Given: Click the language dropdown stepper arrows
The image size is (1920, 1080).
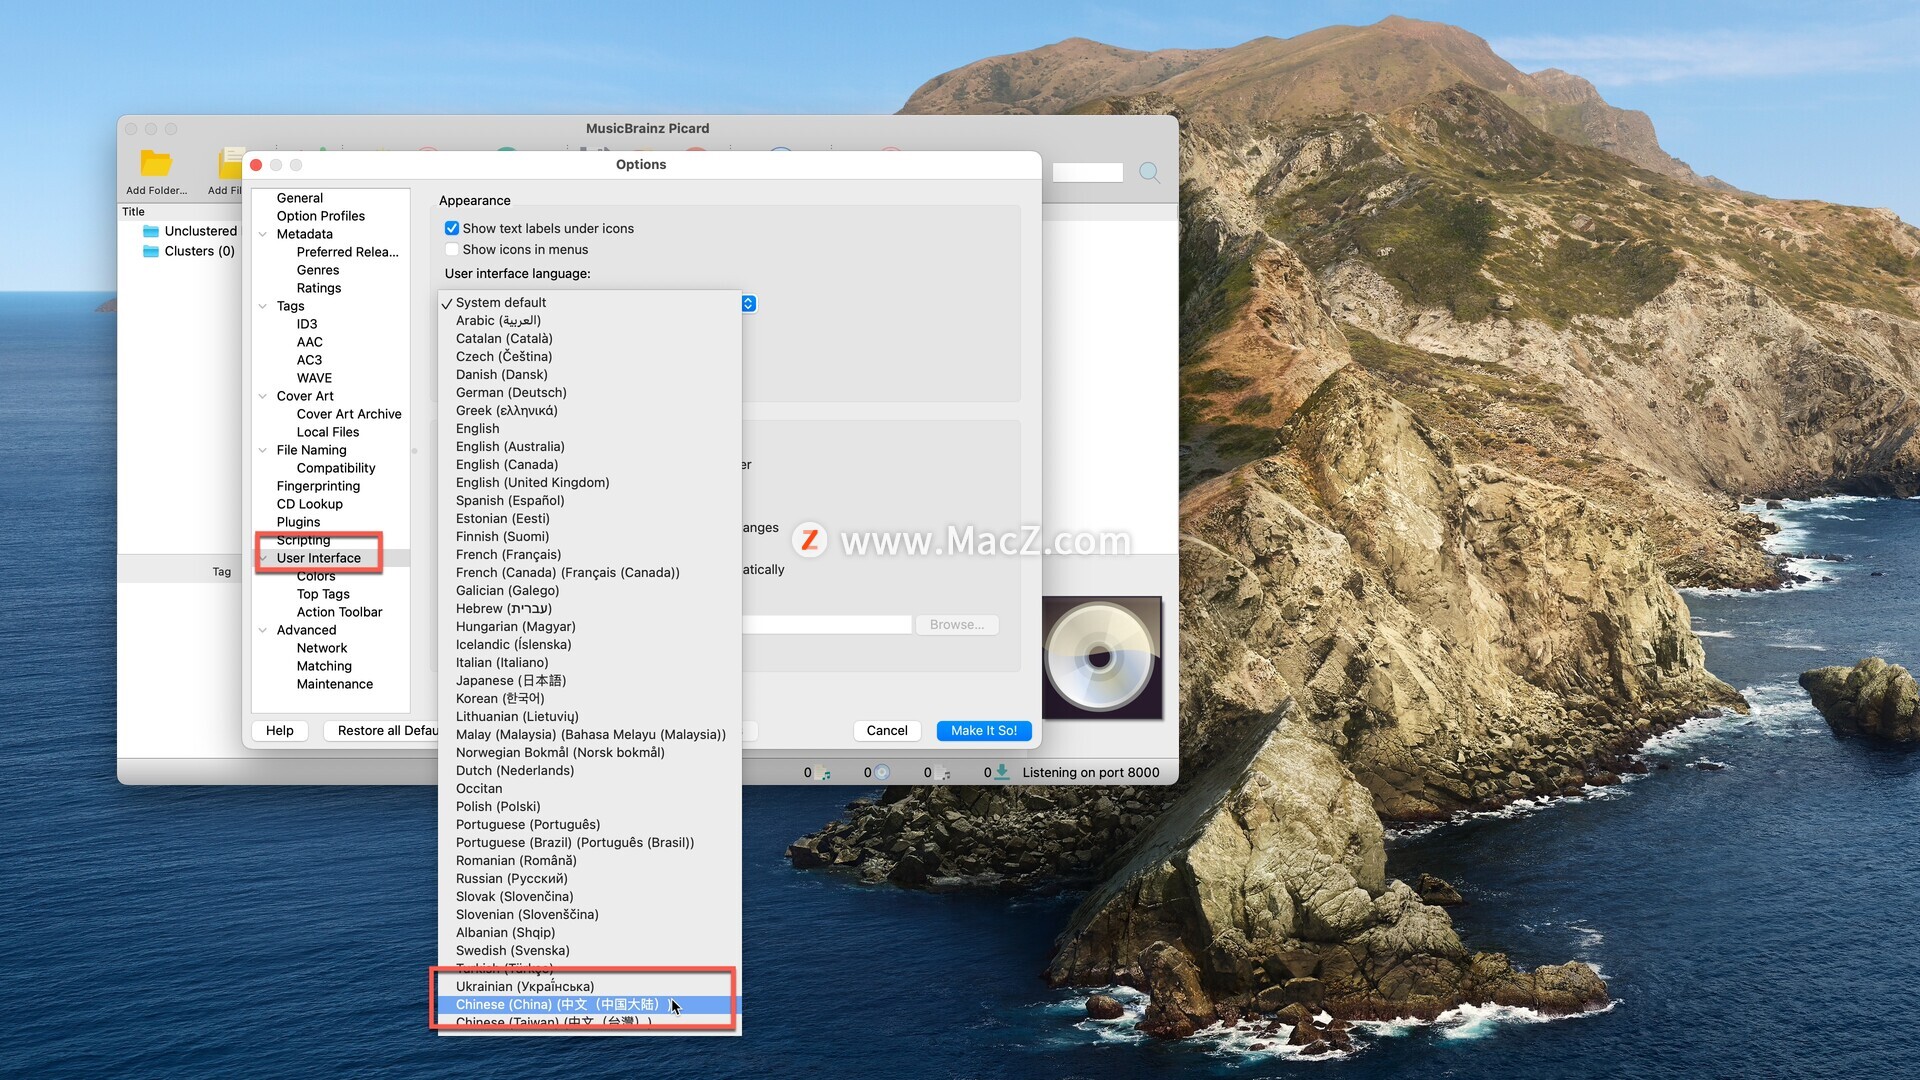Looking at the screenshot, I should click(x=749, y=303).
